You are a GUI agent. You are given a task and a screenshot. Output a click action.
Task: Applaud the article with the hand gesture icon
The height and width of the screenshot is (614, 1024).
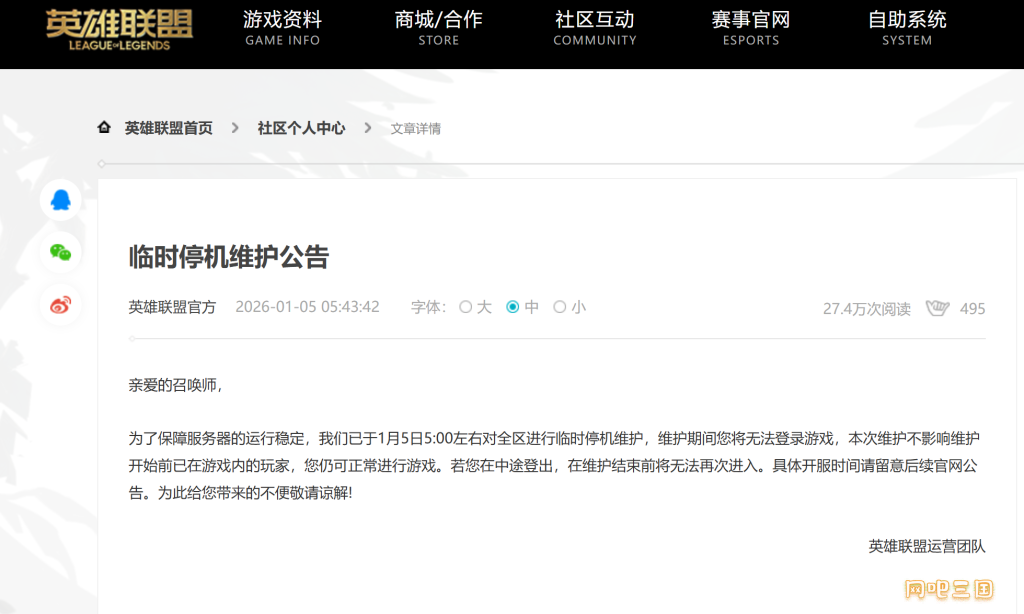[937, 309]
